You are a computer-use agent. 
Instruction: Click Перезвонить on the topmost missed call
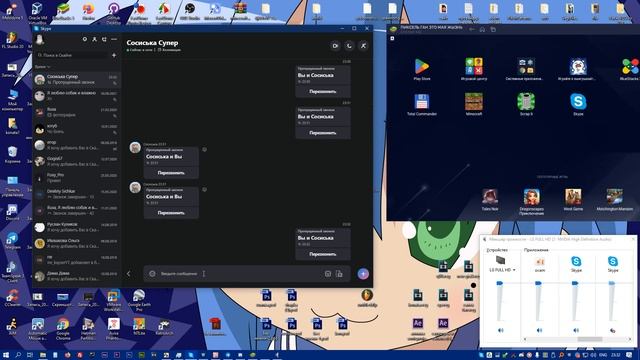(x=323, y=91)
